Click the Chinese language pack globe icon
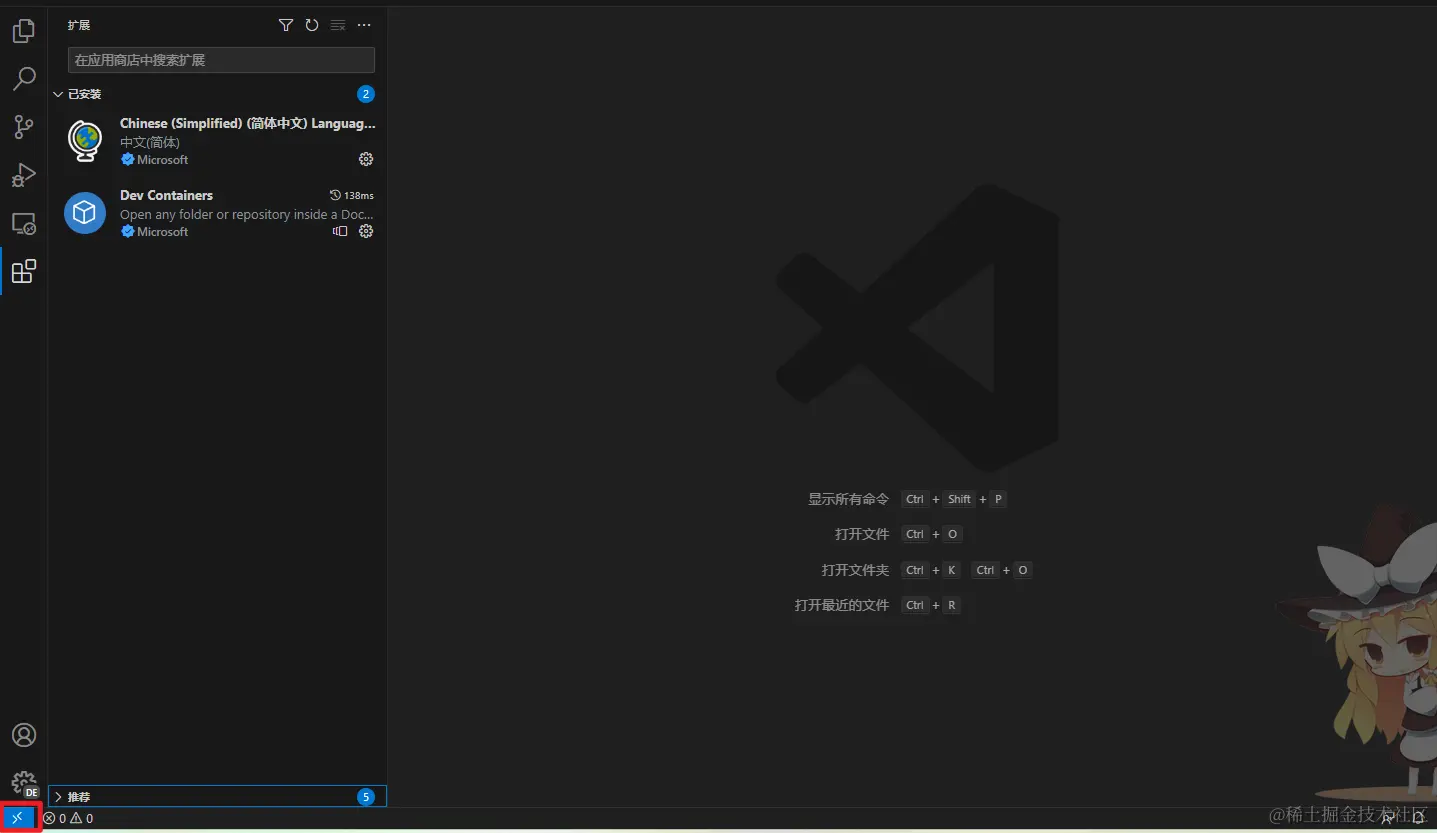Screen dimensions: 1437x833 click(x=85, y=140)
